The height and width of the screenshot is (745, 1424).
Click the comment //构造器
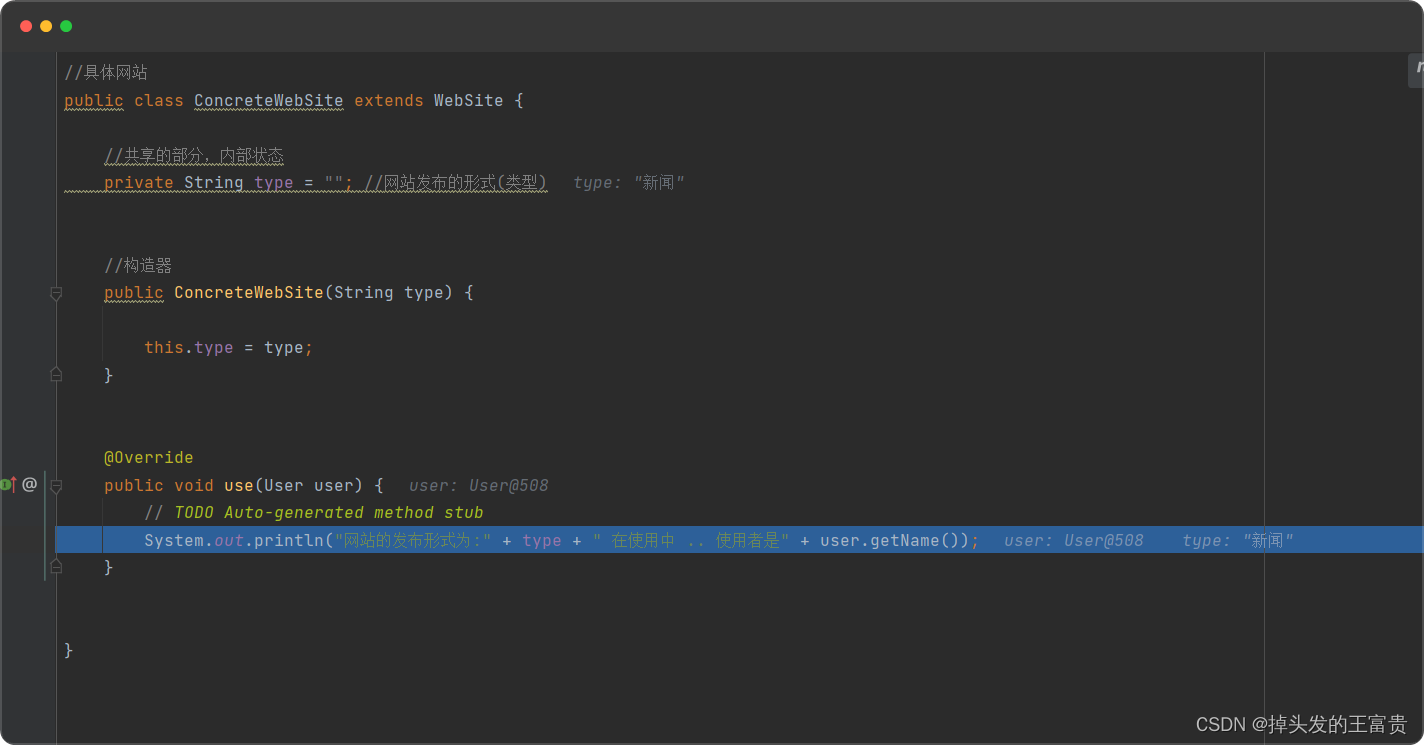coord(138,265)
